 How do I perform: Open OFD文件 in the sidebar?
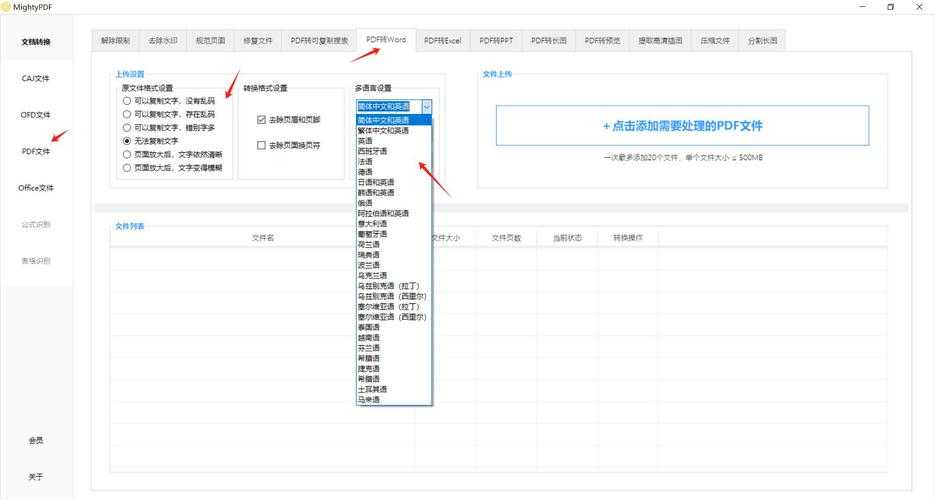point(36,114)
